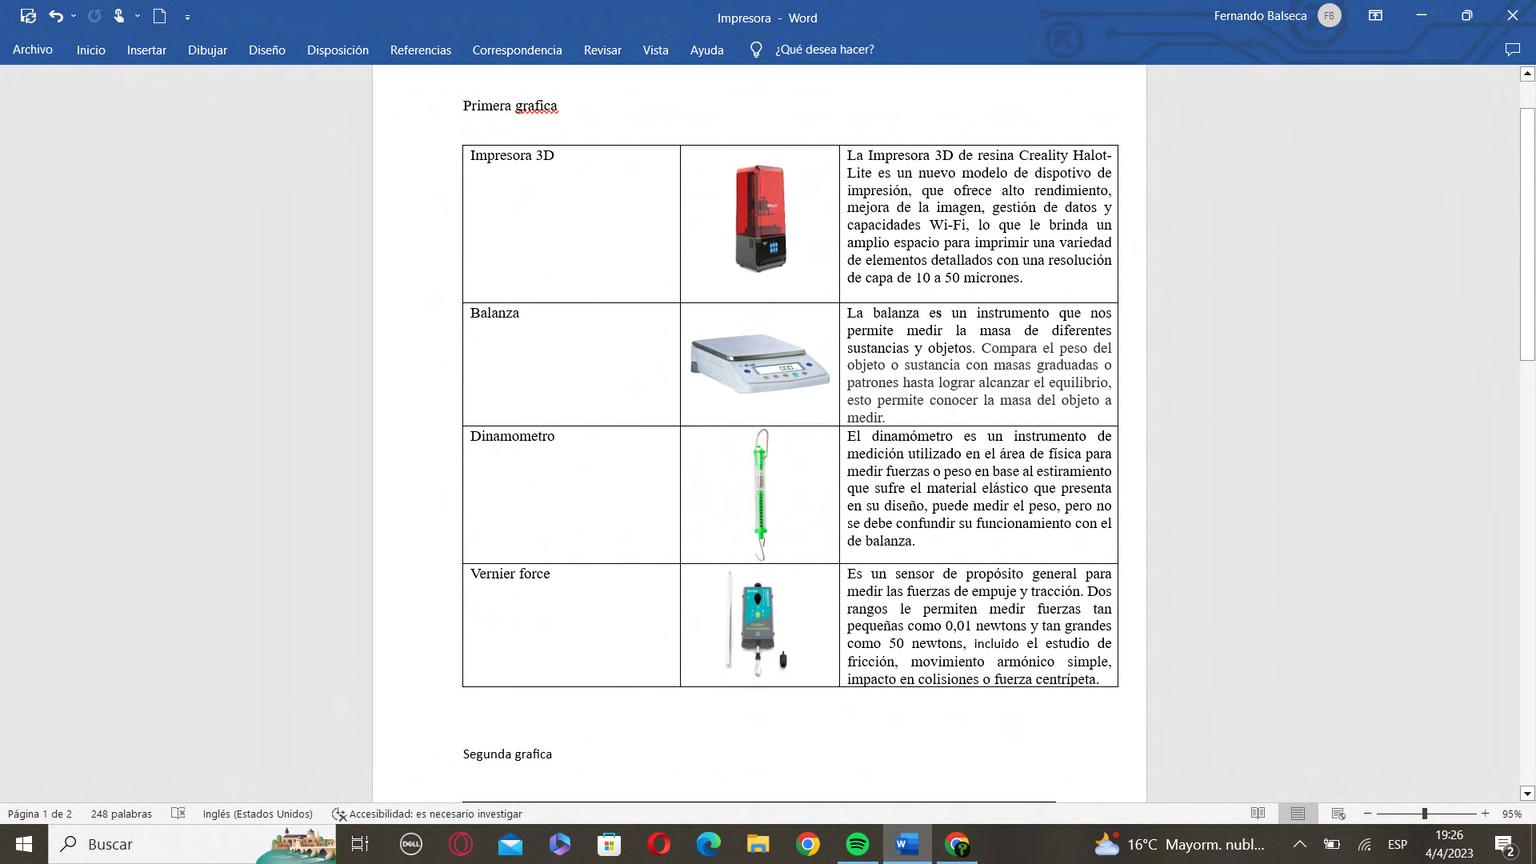Viewport: 1536px width, 864px height.
Task: Click the Vernier force sensor image
Action: click(x=758, y=625)
